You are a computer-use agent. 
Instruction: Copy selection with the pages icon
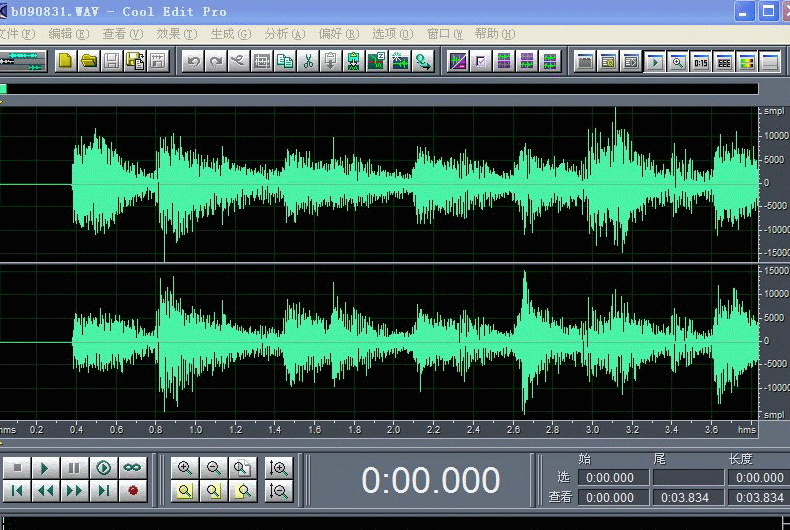[x=285, y=61]
